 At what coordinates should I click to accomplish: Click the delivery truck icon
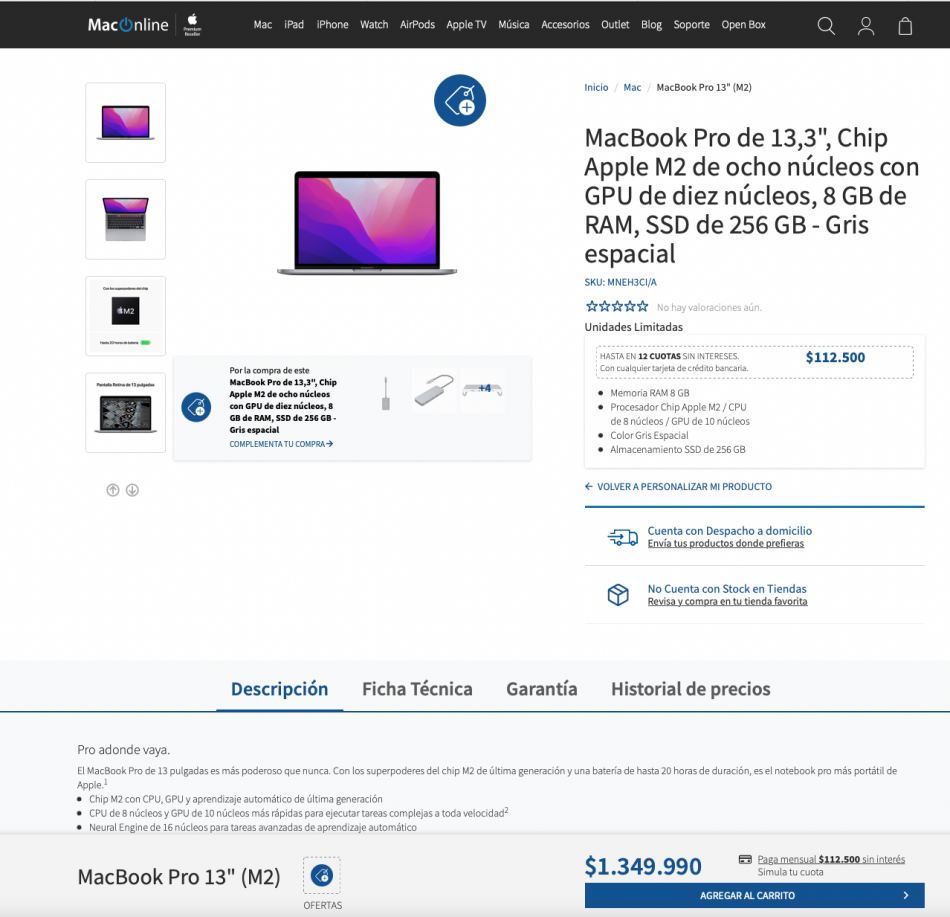pyautogui.click(x=622, y=537)
